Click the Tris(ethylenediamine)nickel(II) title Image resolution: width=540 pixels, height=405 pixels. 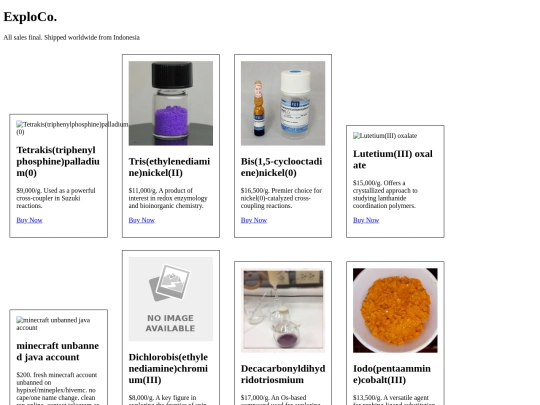coord(169,167)
